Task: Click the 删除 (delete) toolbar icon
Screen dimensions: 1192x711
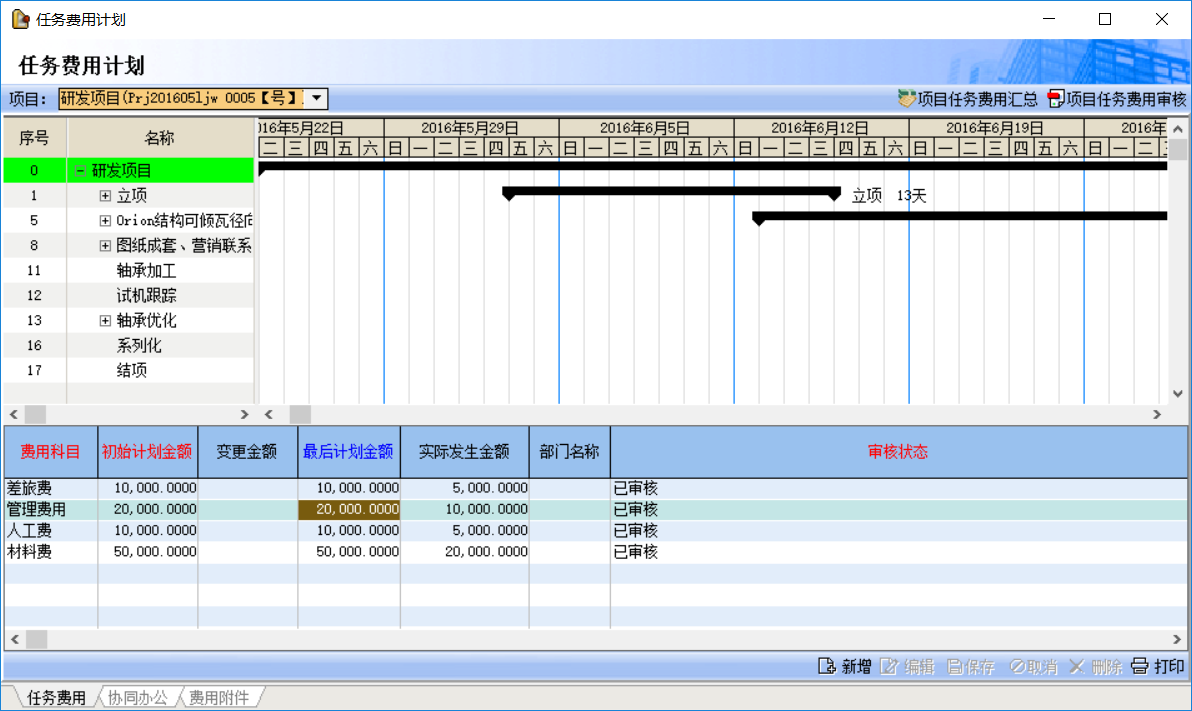Action: (1077, 667)
